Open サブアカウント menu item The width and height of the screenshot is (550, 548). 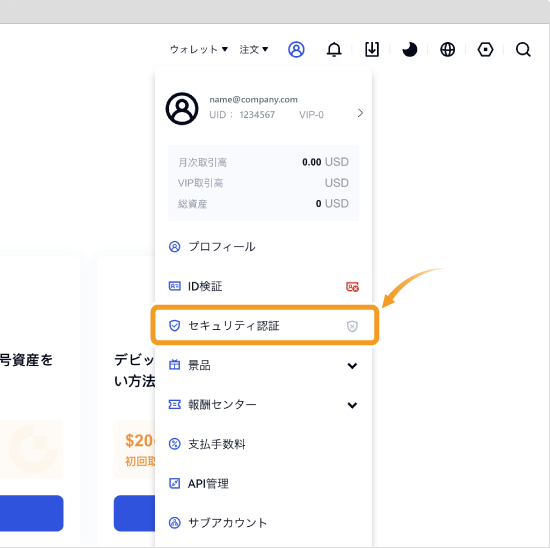point(263,523)
